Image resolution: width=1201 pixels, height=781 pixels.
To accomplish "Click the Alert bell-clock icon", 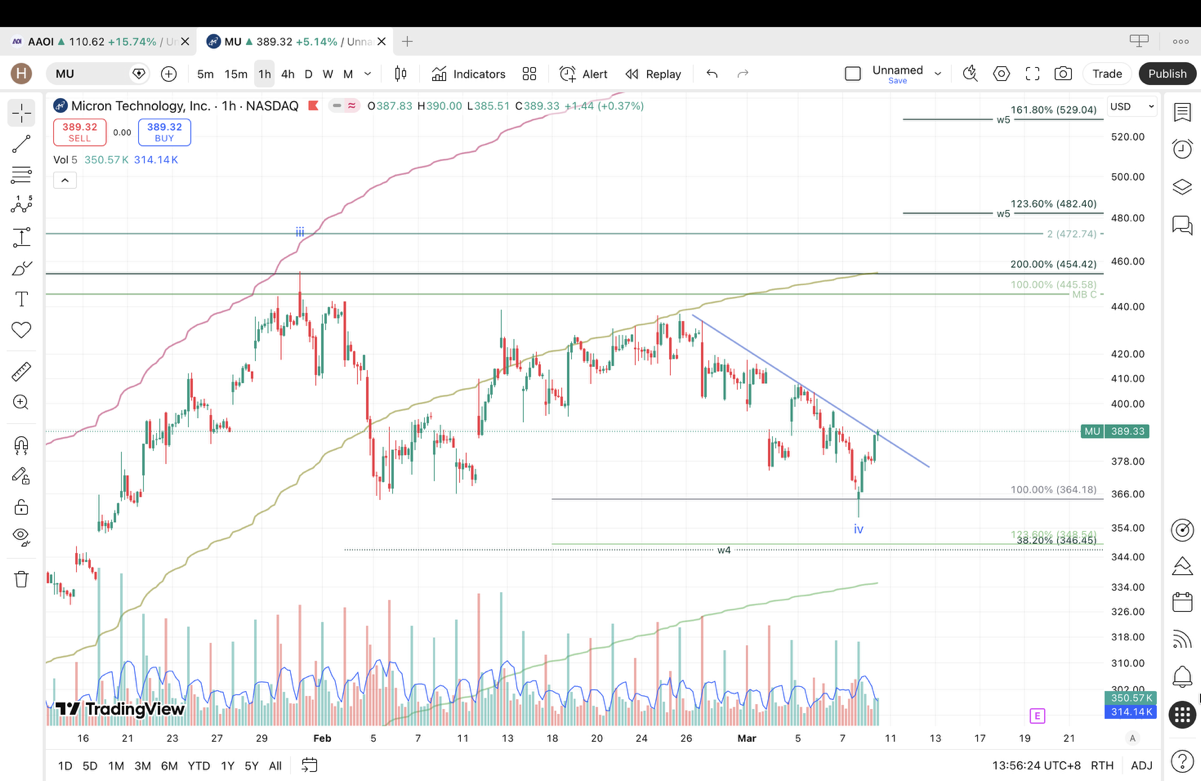I will (583, 74).
